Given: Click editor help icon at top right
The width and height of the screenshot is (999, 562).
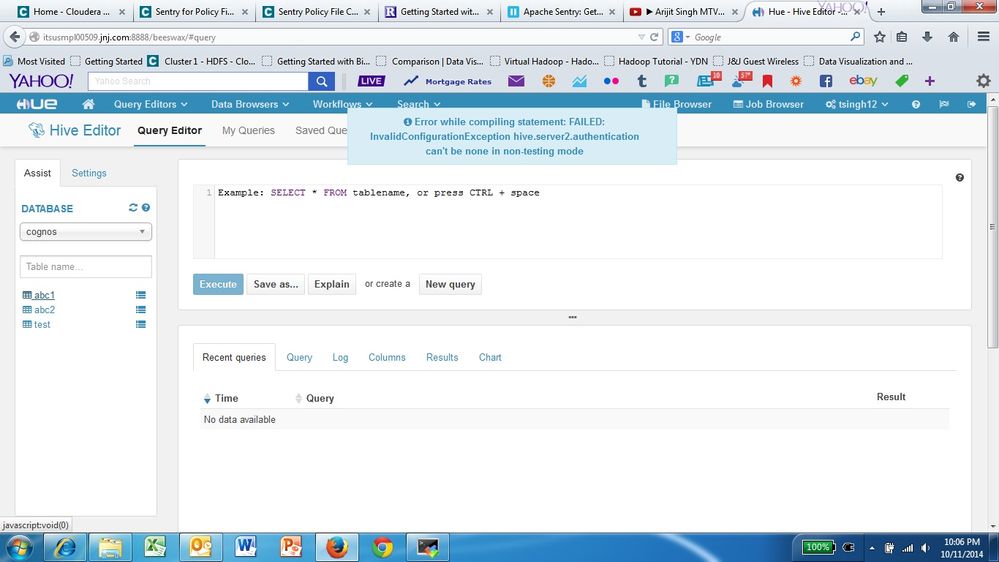Looking at the screenshot, I should pos(959,178).
